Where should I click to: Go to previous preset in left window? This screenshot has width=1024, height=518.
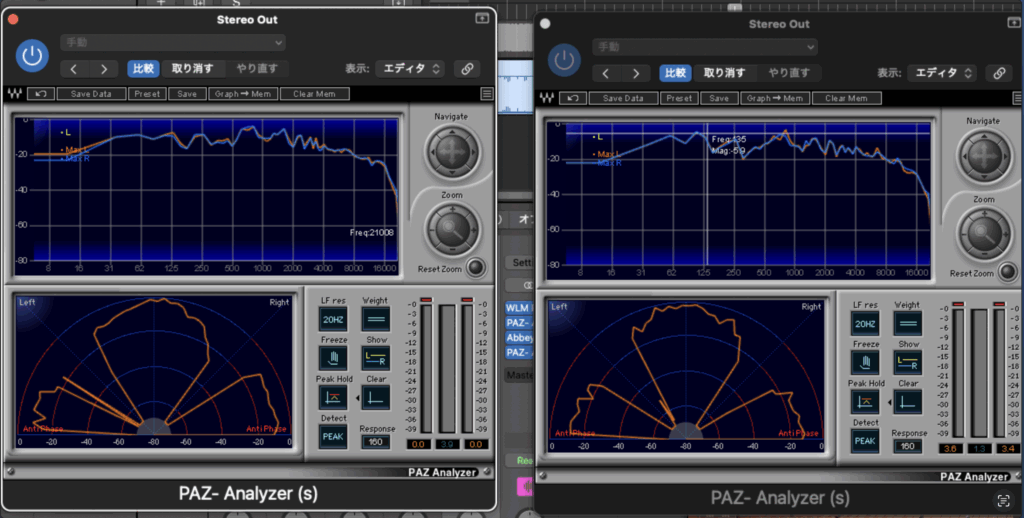(74, 69)
